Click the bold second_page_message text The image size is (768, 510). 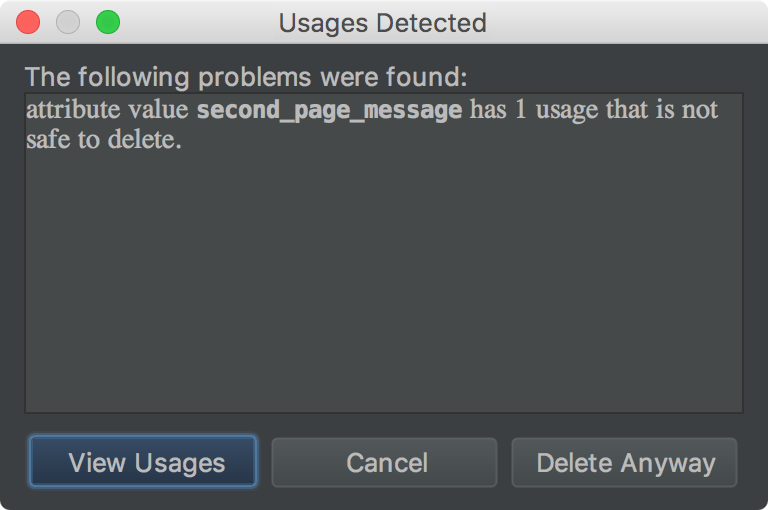click(329, 110)
